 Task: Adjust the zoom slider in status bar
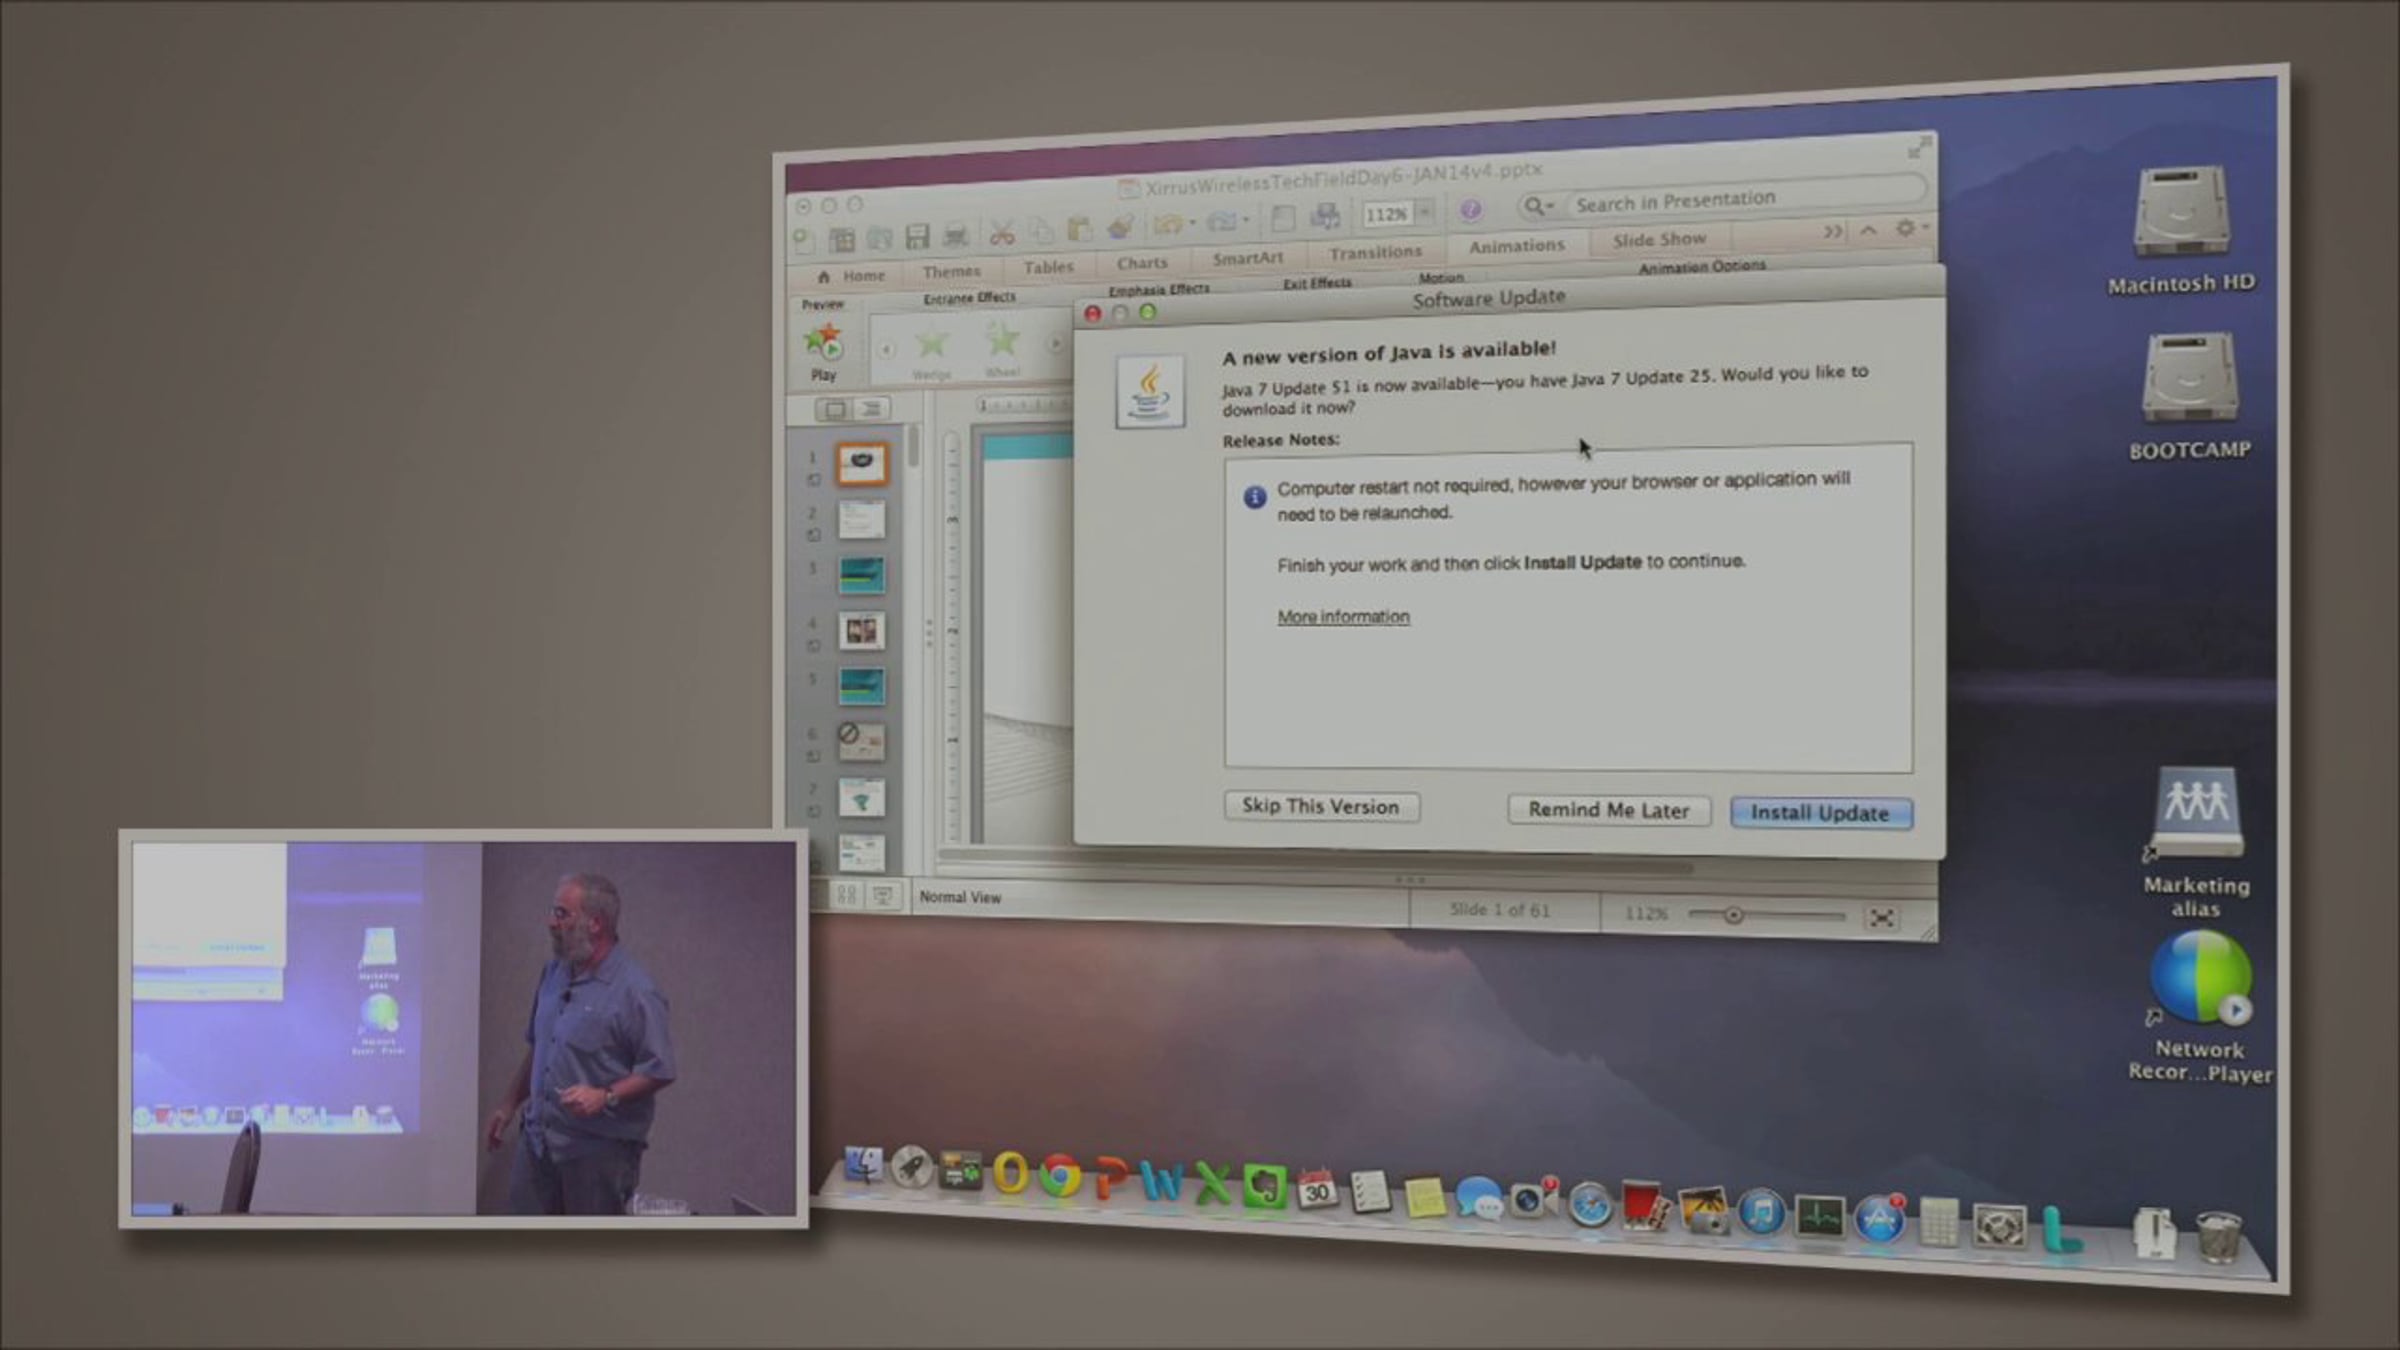(1733, 915)
